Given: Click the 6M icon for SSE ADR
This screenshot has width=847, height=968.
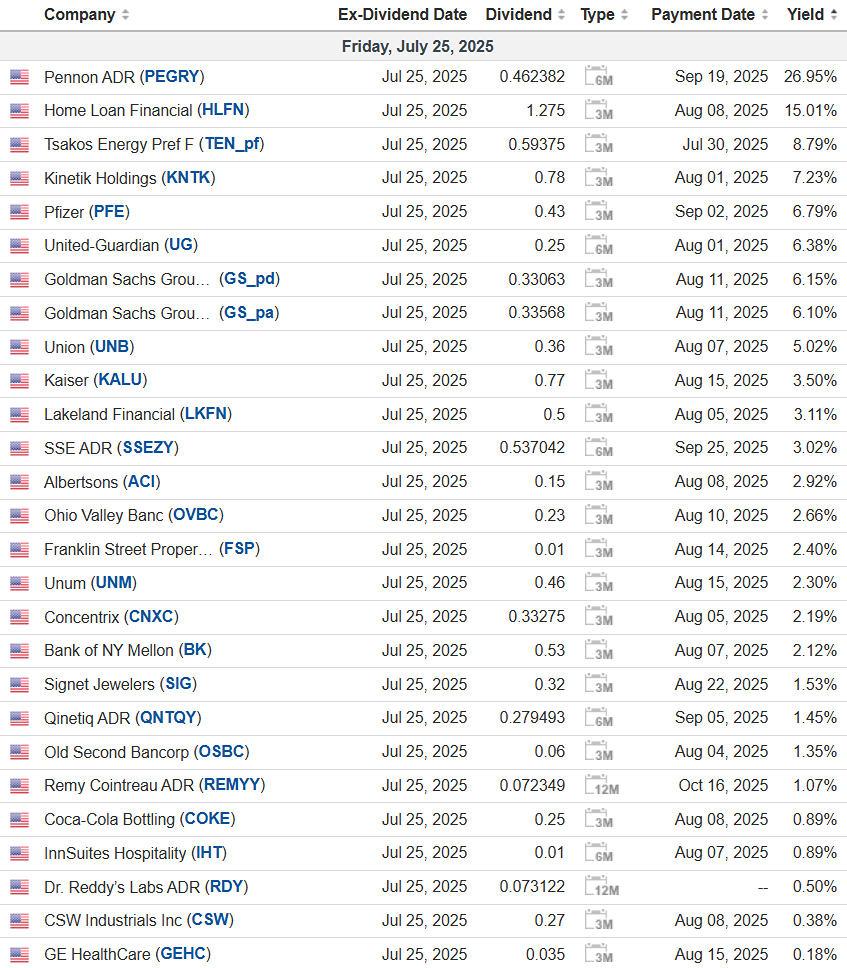Looking at the screenshot, I should pyautogui.click(x=598, y=448).
